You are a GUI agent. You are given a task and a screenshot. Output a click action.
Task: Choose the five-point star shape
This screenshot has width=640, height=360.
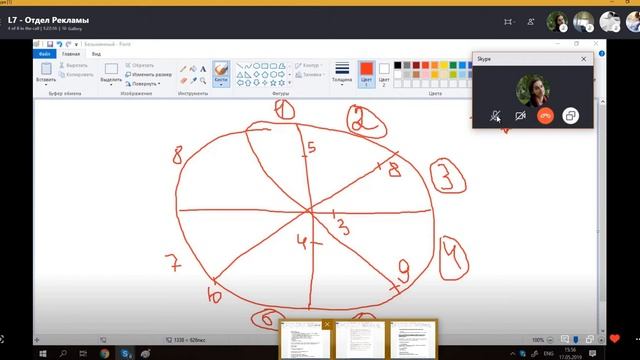pyautogui.click(x=273, y=83)
